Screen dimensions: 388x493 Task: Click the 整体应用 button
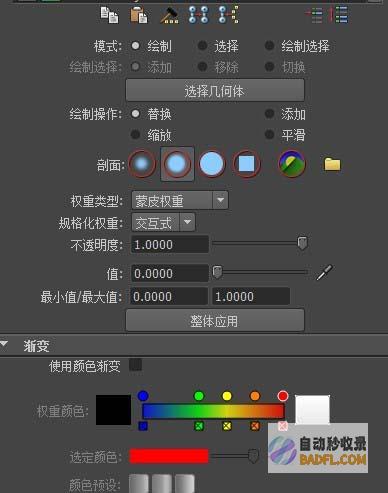[215, 320]
